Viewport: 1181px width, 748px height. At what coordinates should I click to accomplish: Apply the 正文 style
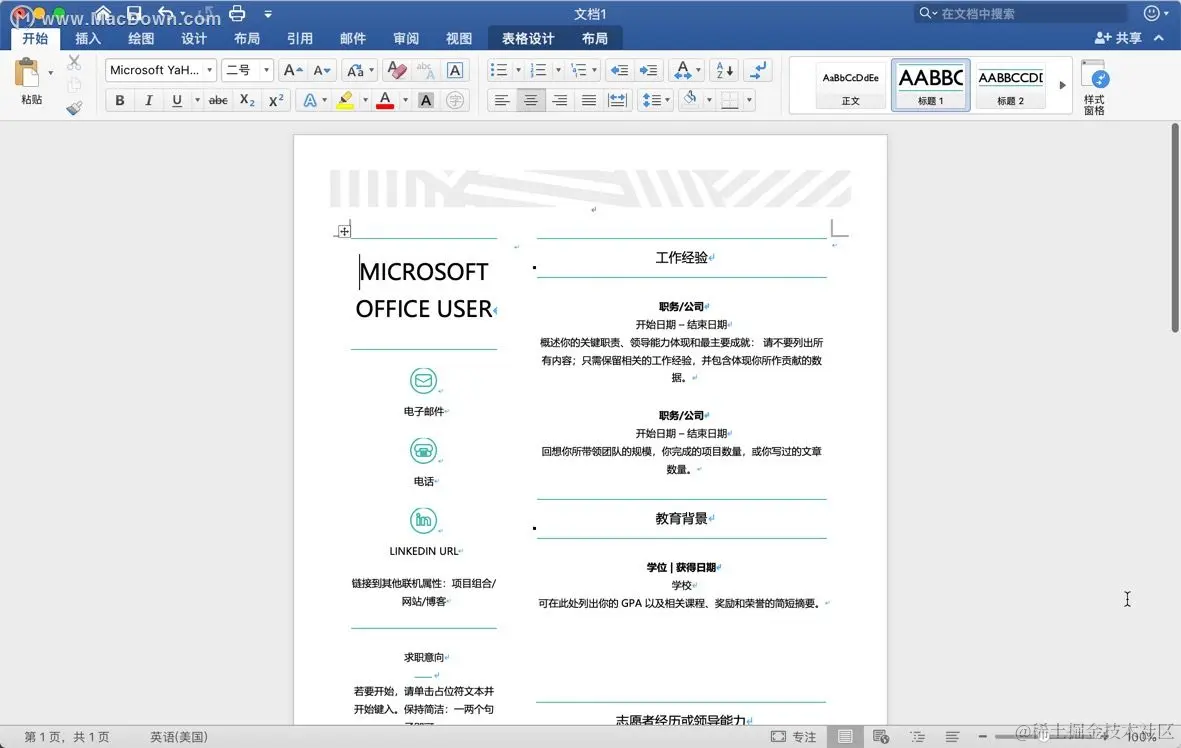point(850,85)
